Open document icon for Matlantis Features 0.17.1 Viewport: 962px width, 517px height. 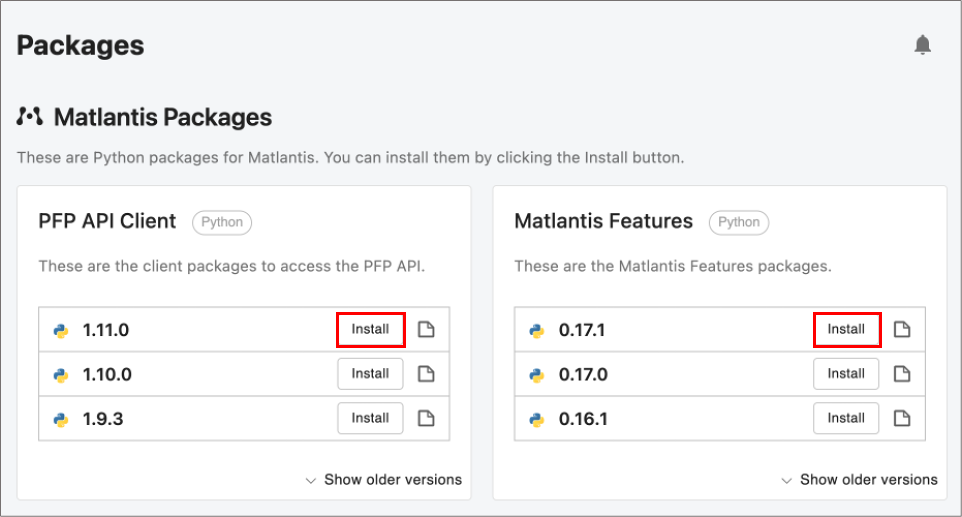[x=902, y=330]
